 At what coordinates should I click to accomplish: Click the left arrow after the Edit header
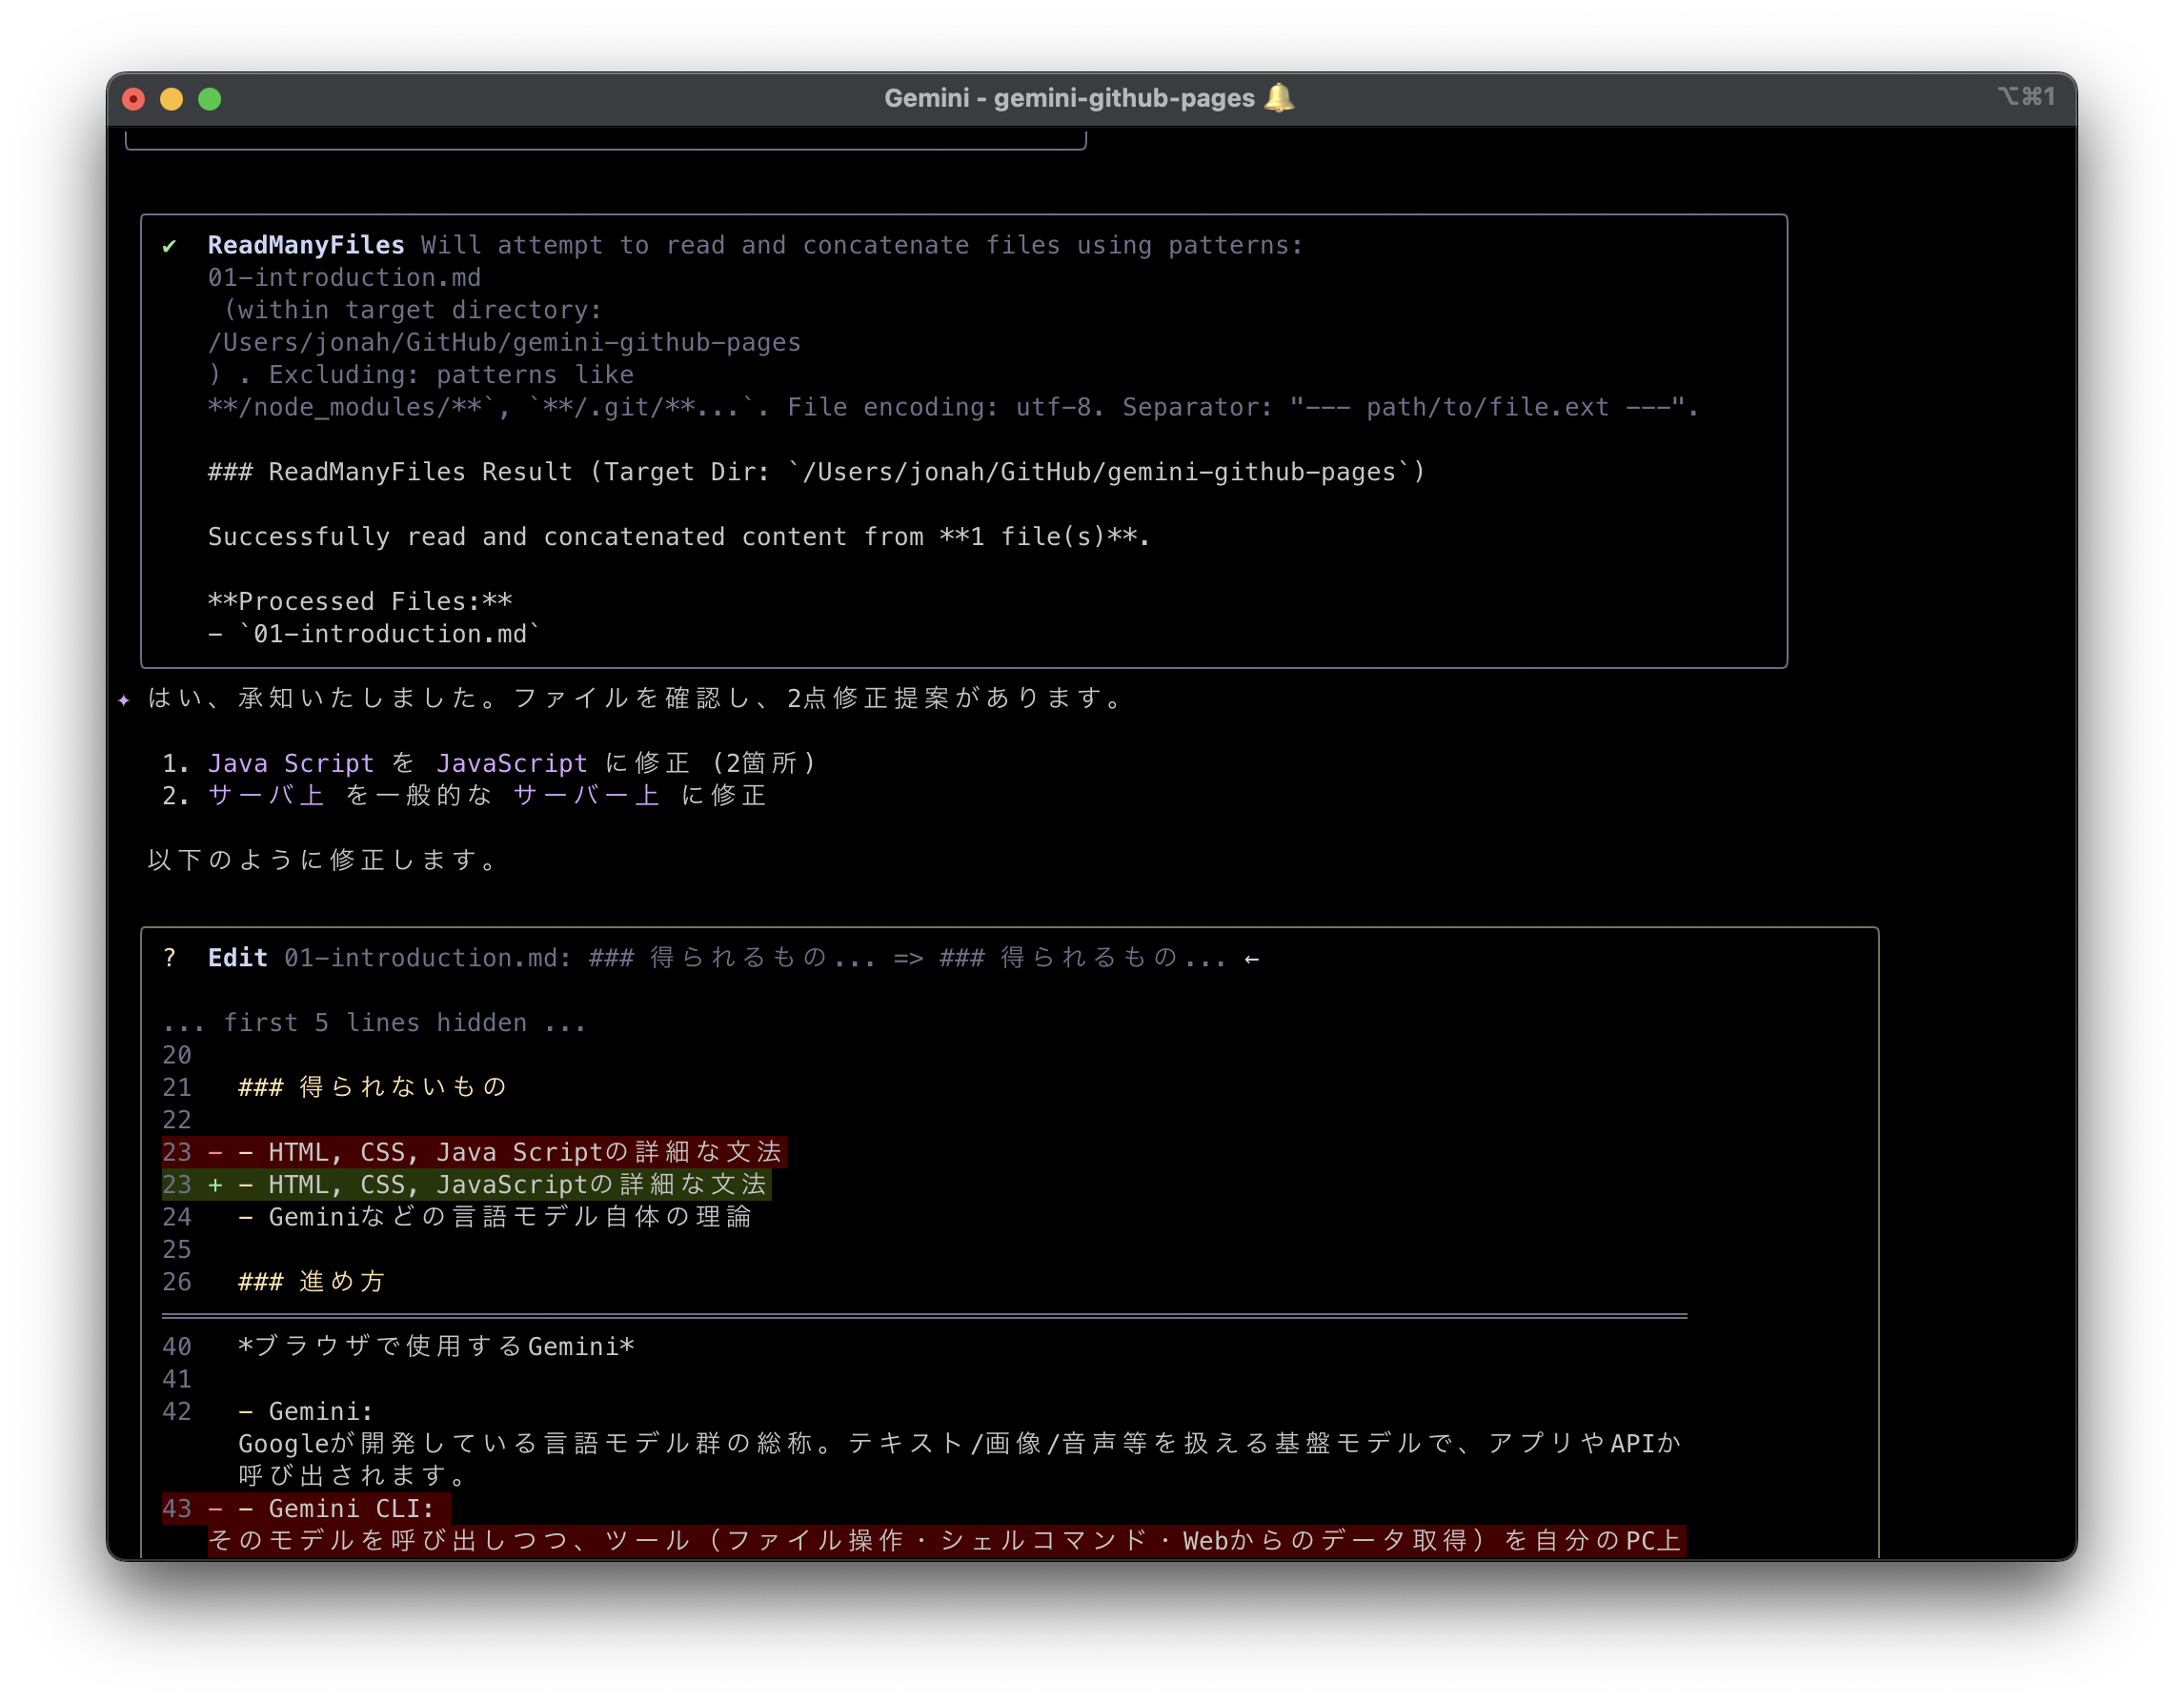pos(1252,959)
